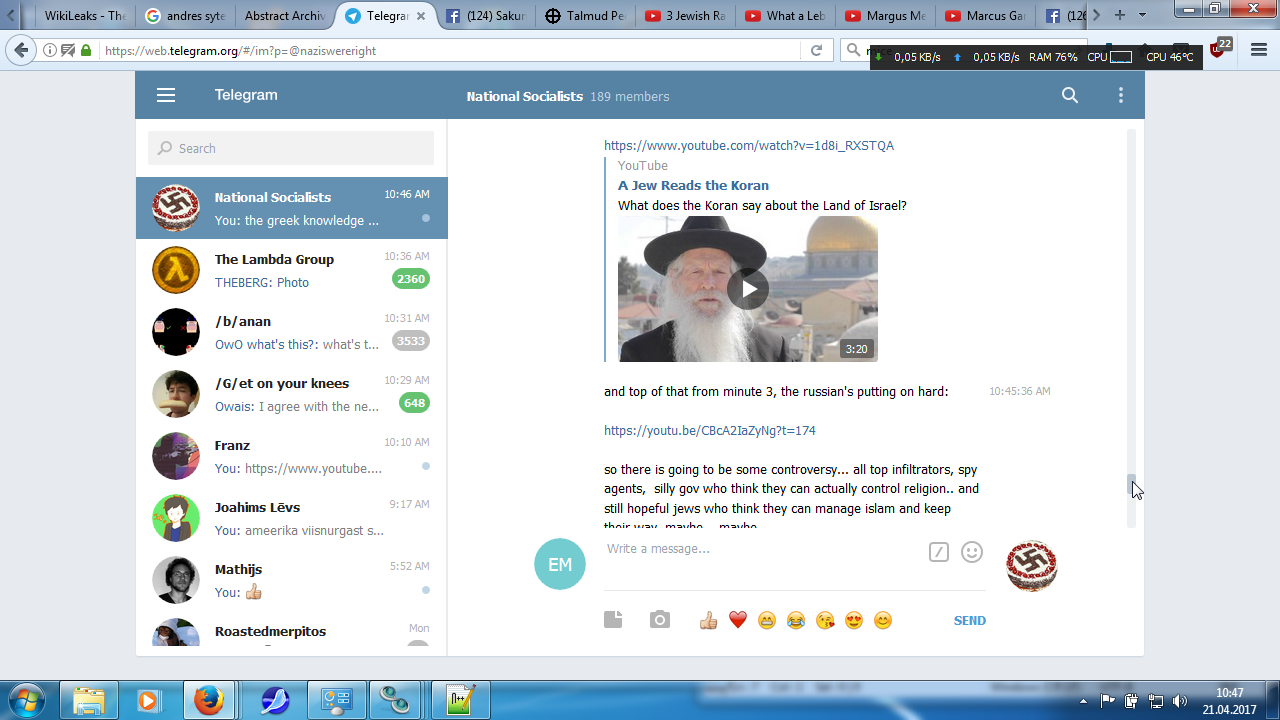Open the Windows Start menu
1280x720 pixels.
[27, 700]
